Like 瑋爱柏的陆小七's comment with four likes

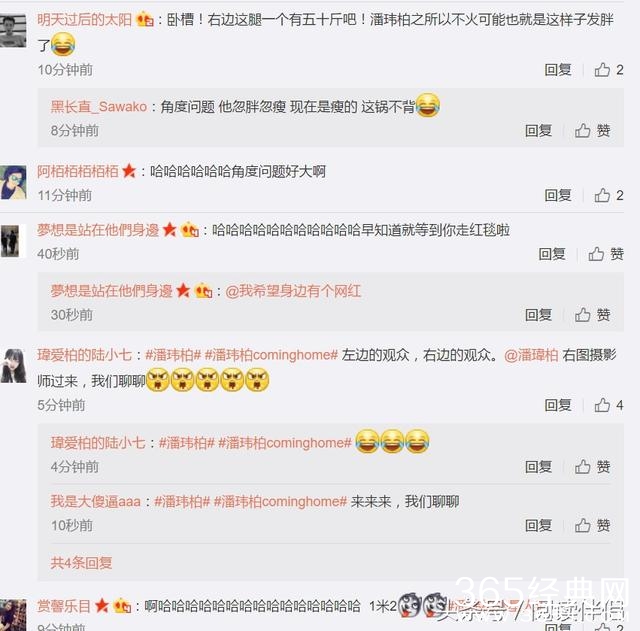click(609, 405)
